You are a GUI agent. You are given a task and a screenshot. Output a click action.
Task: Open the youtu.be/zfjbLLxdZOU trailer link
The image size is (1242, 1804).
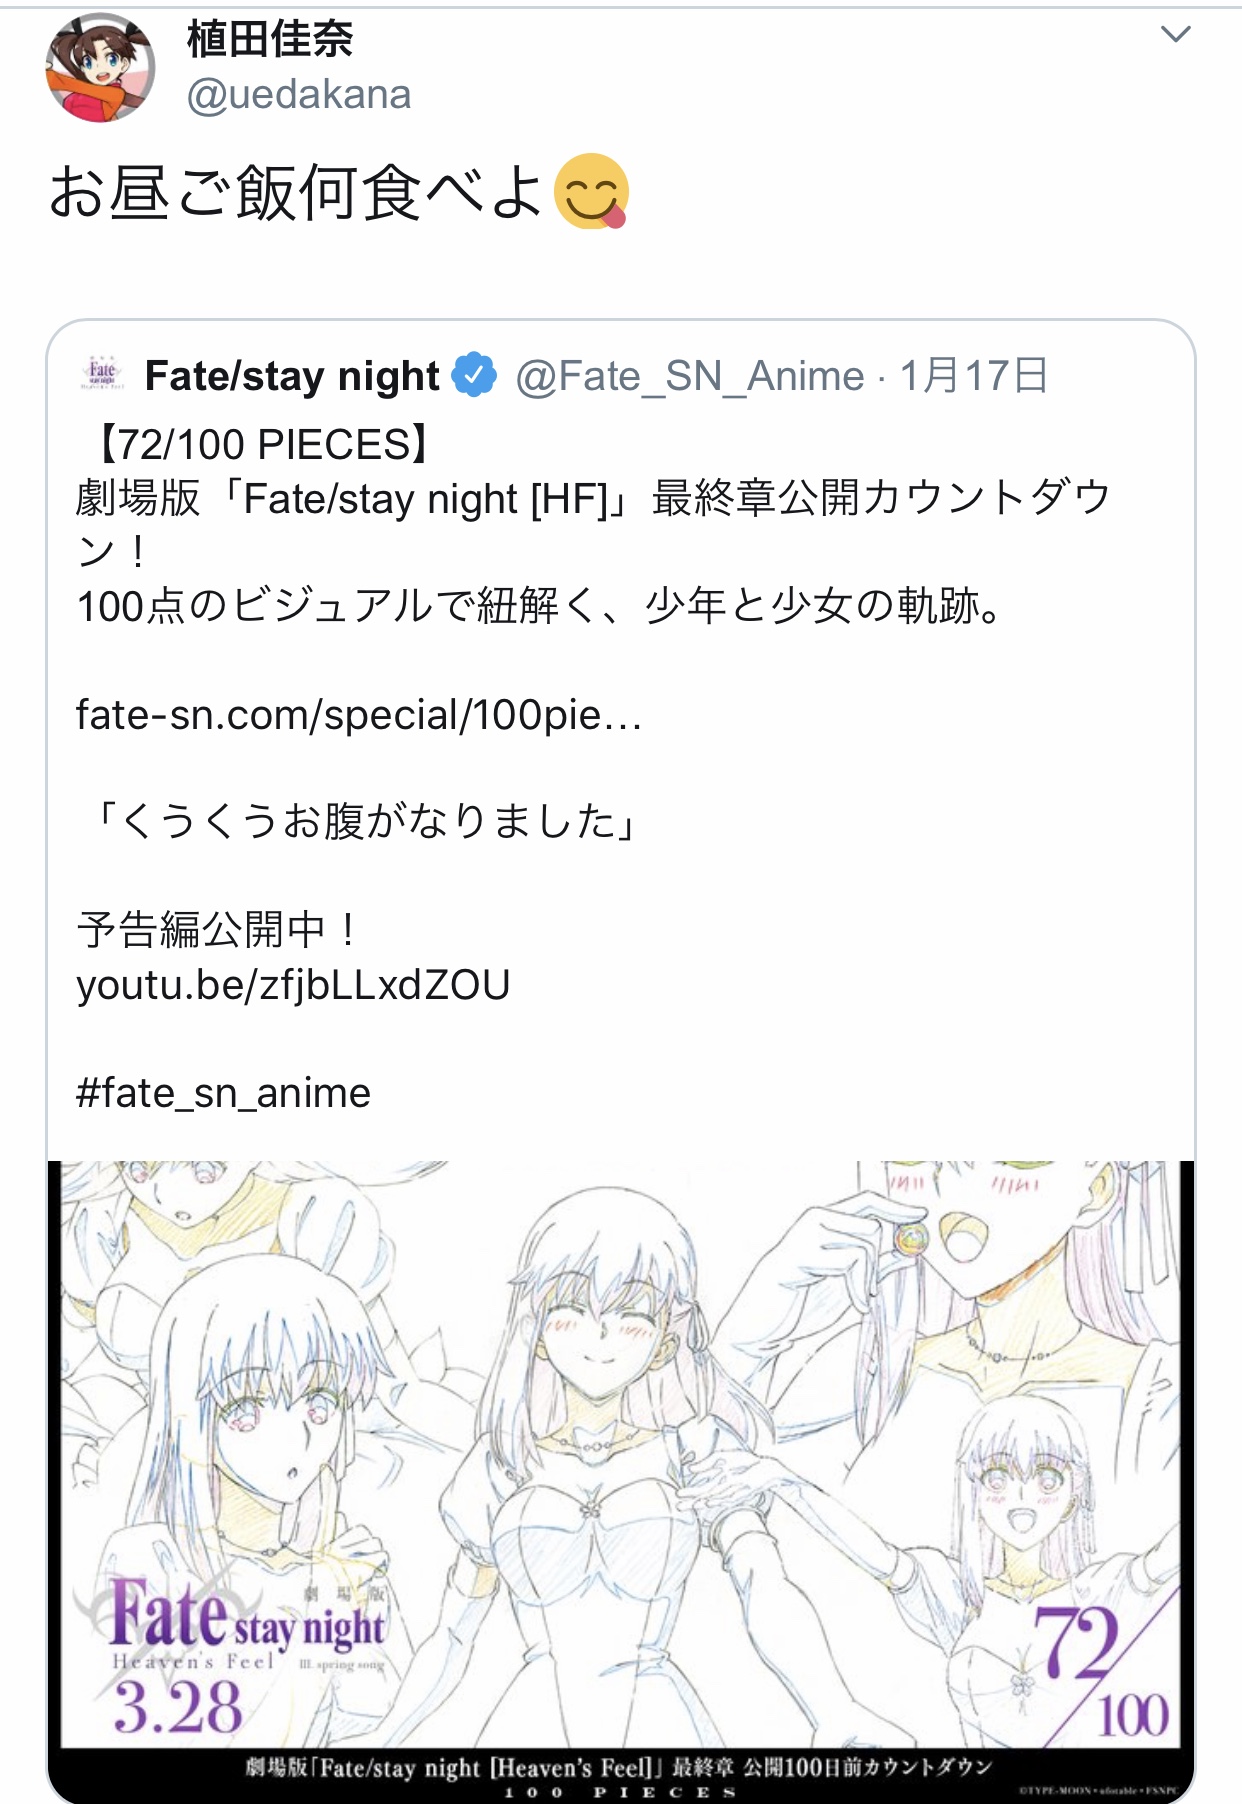(293, 985)
